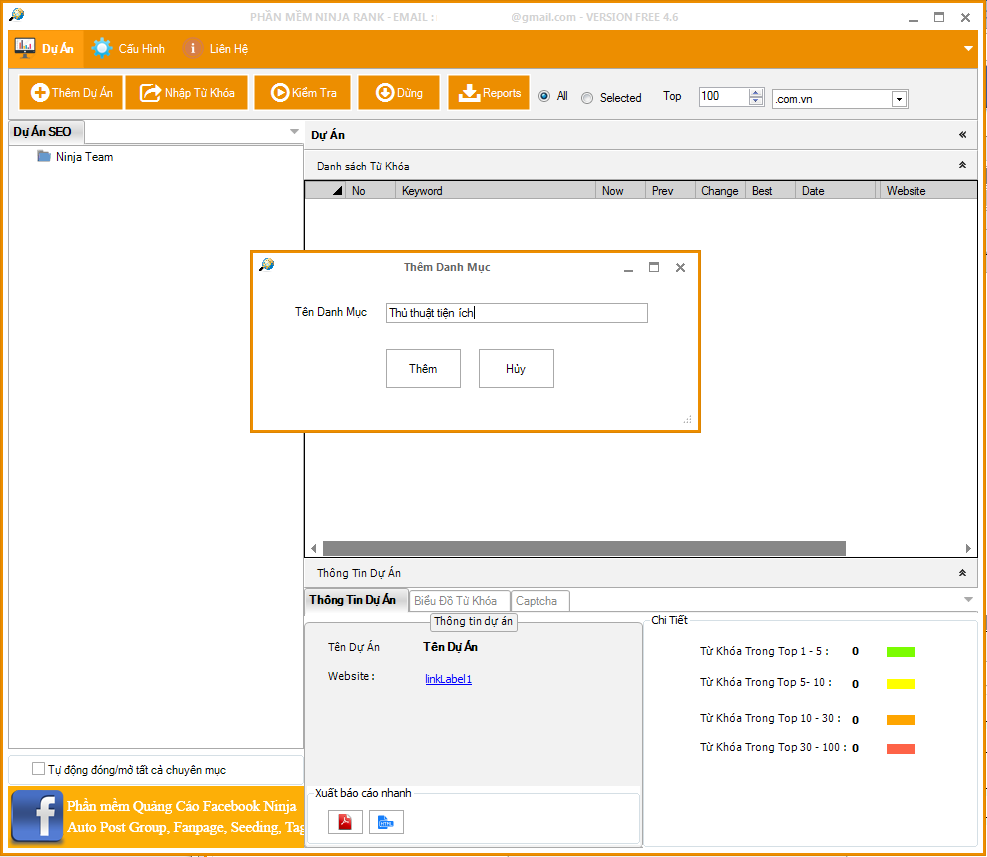Collapse the Thông Tin Dự Án section
This screenshot has width=987, height=857.
[x=962, y=573]
